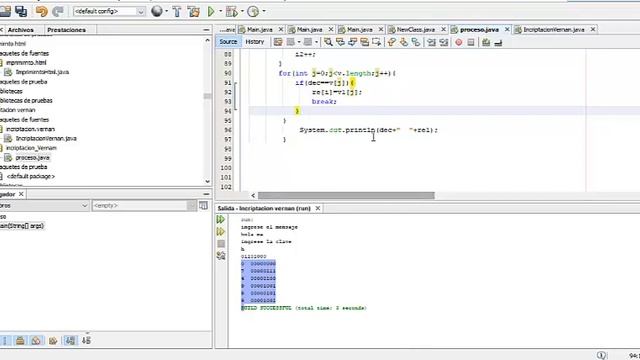The image size is (640, 360).
Task: Build the project with the hammer icon
Action: tap(177, 11)
